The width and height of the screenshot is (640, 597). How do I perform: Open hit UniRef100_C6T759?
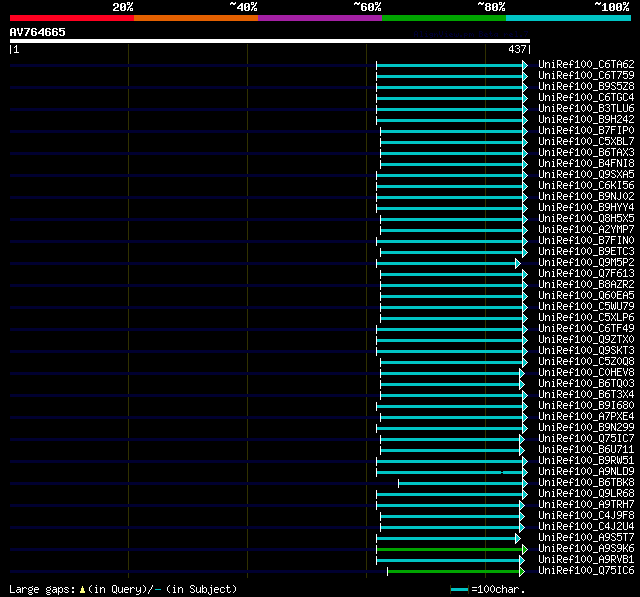(586, 75)
